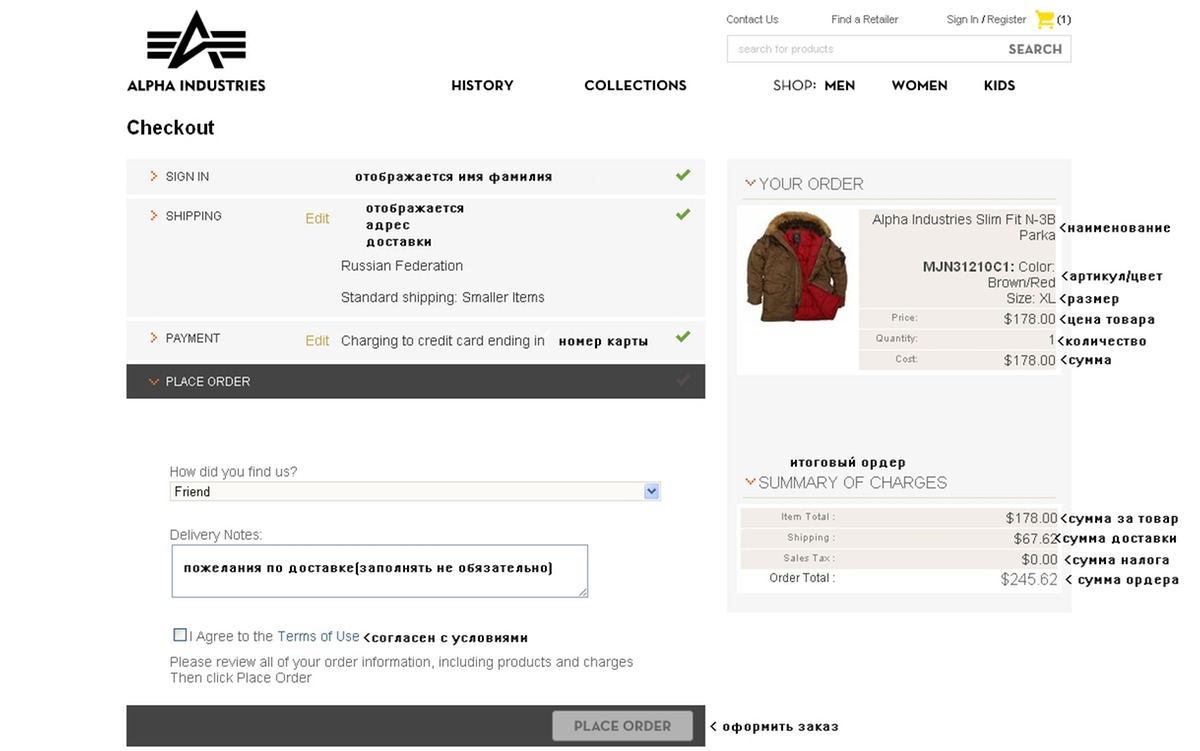This screenshot has width=1200, height=751.
Task: Open the History menu
Action: tap(482, 86)
